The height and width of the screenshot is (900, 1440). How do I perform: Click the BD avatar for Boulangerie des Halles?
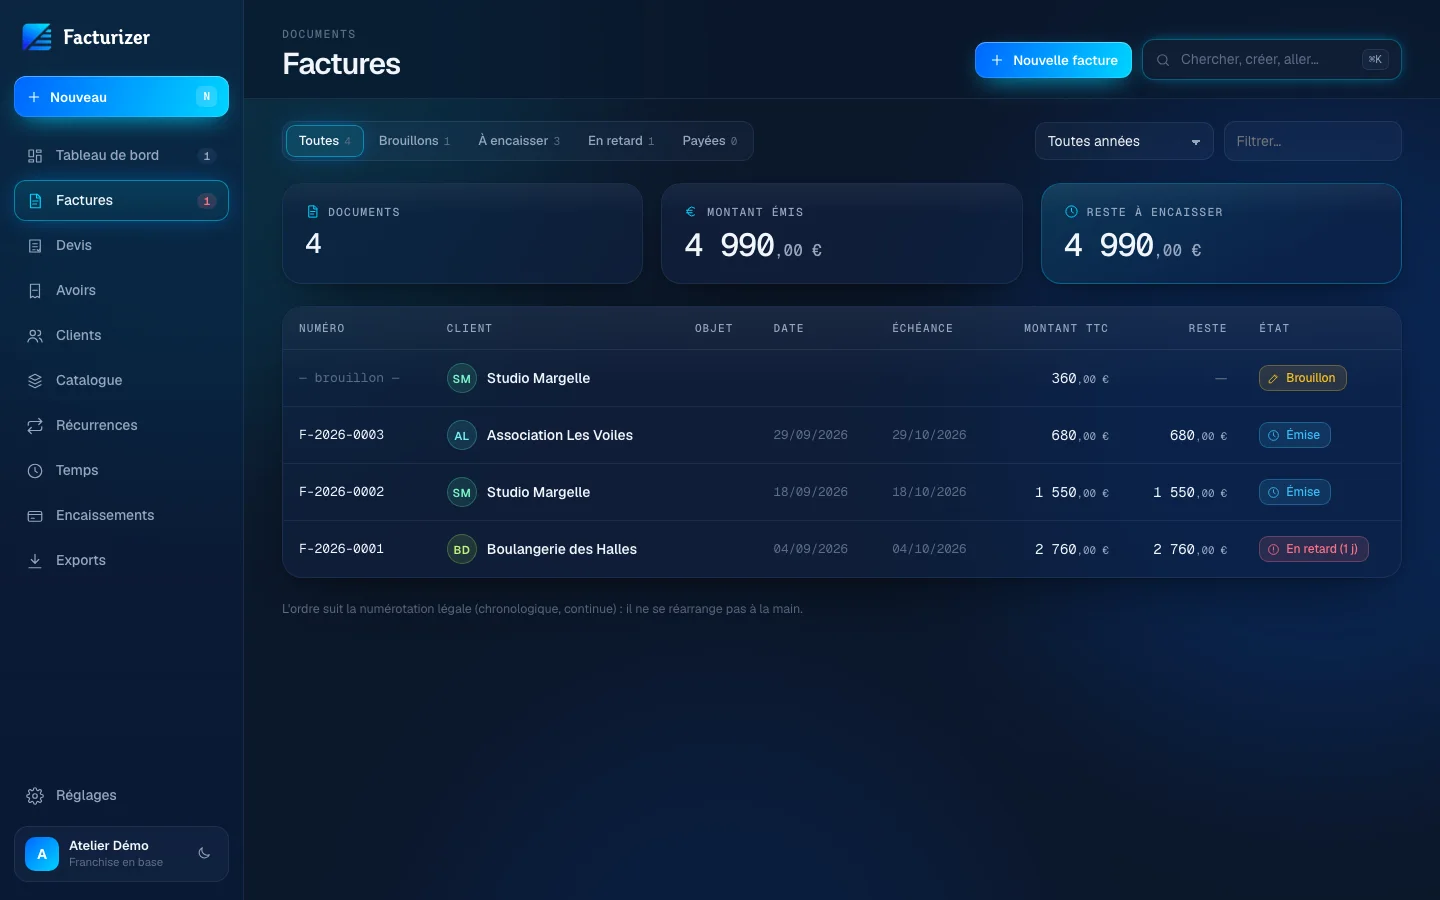(461, 549)
